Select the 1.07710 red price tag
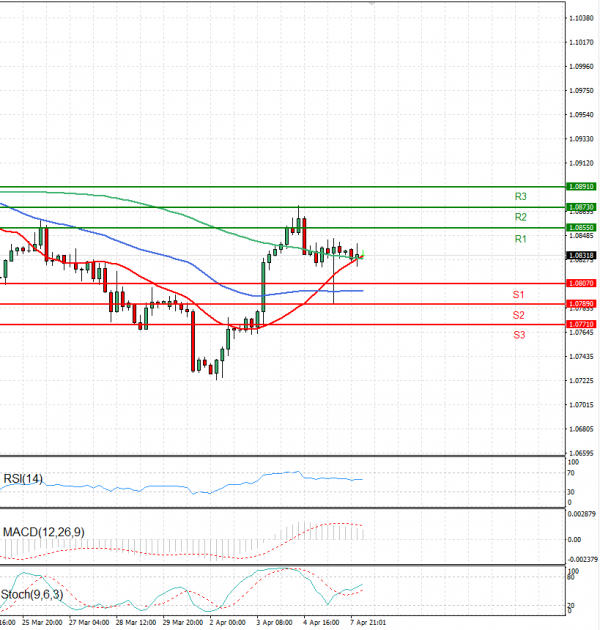The height and width of the screenshot is (630, 600). point(581,324)
